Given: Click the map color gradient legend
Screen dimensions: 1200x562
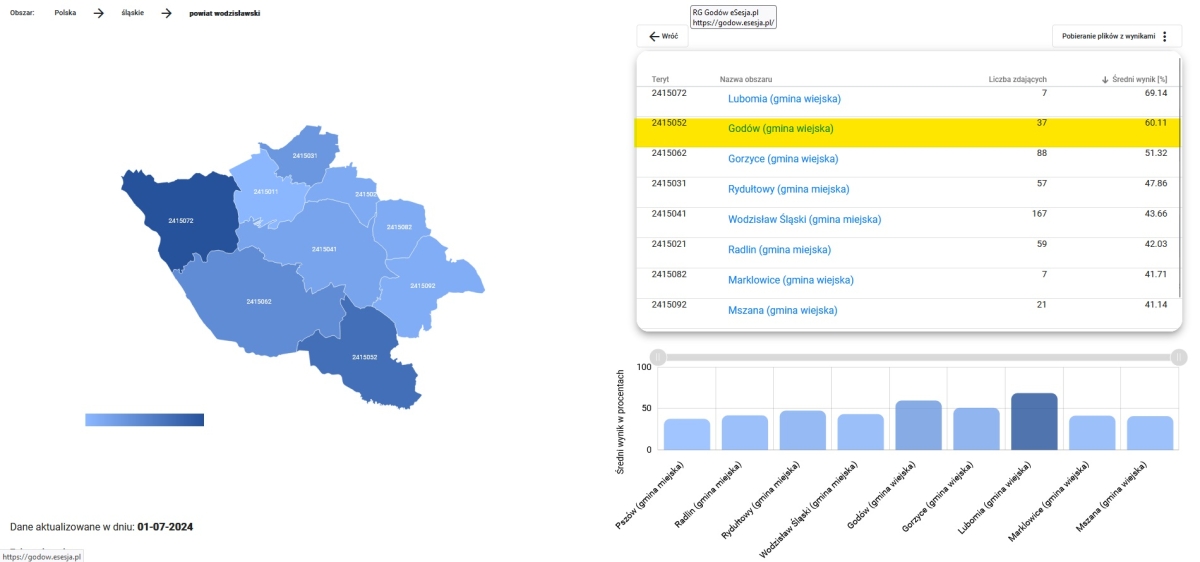Looking at the screenshot, I should [x=144, y=420].
